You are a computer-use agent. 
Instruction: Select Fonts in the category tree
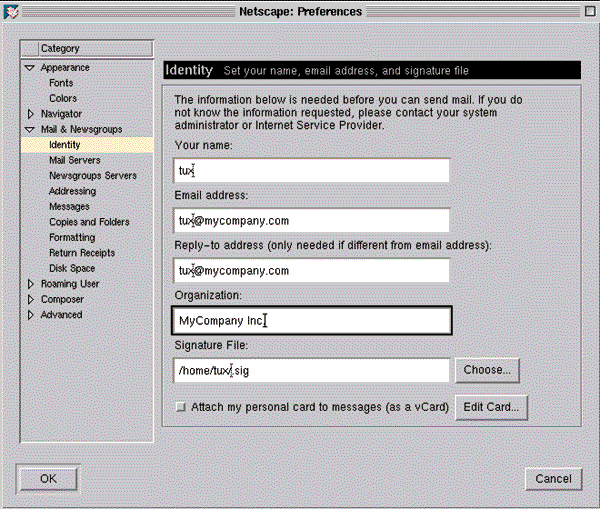(x=61, y=83)
